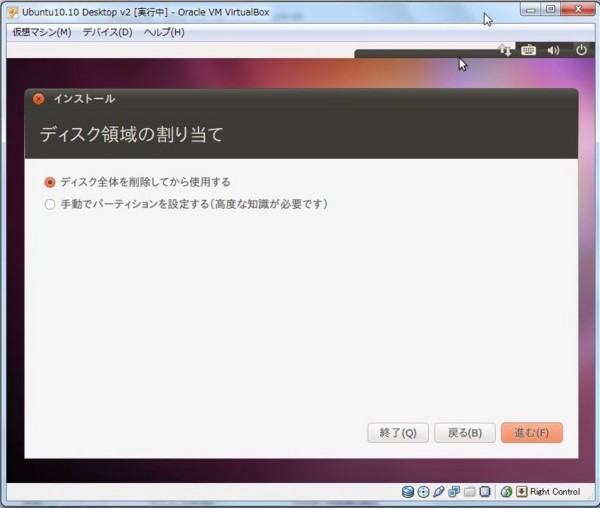Close the installer dialog via orange X
The width and height of the screenshot is (600, 508).
click(38, 99)
